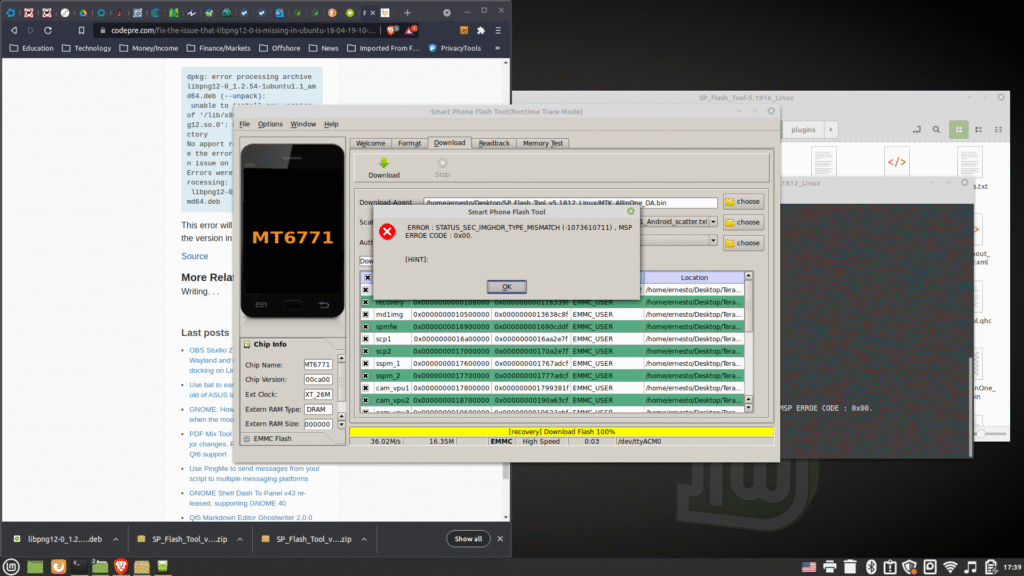
Task: Open the Linux Mint start menu
Action: pos(12,567)
